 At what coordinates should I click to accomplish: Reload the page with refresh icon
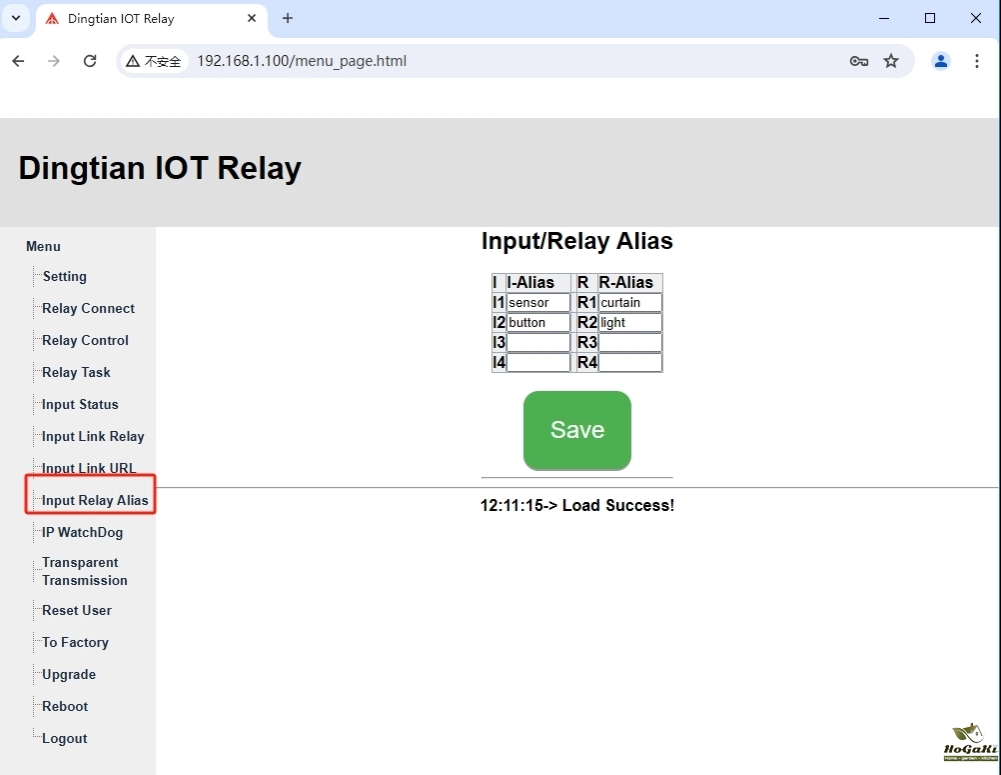(x=90, y=61)
